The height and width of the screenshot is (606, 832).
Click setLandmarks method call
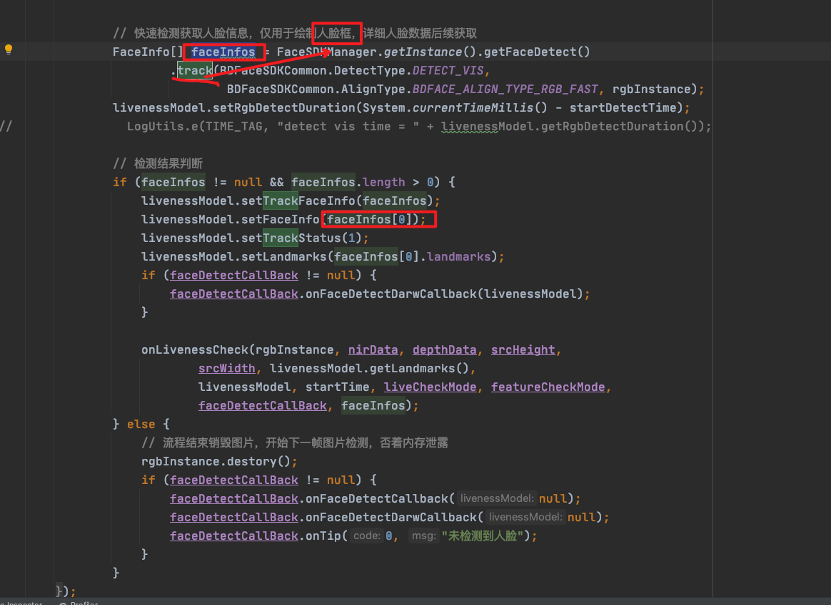coord(284,256)
